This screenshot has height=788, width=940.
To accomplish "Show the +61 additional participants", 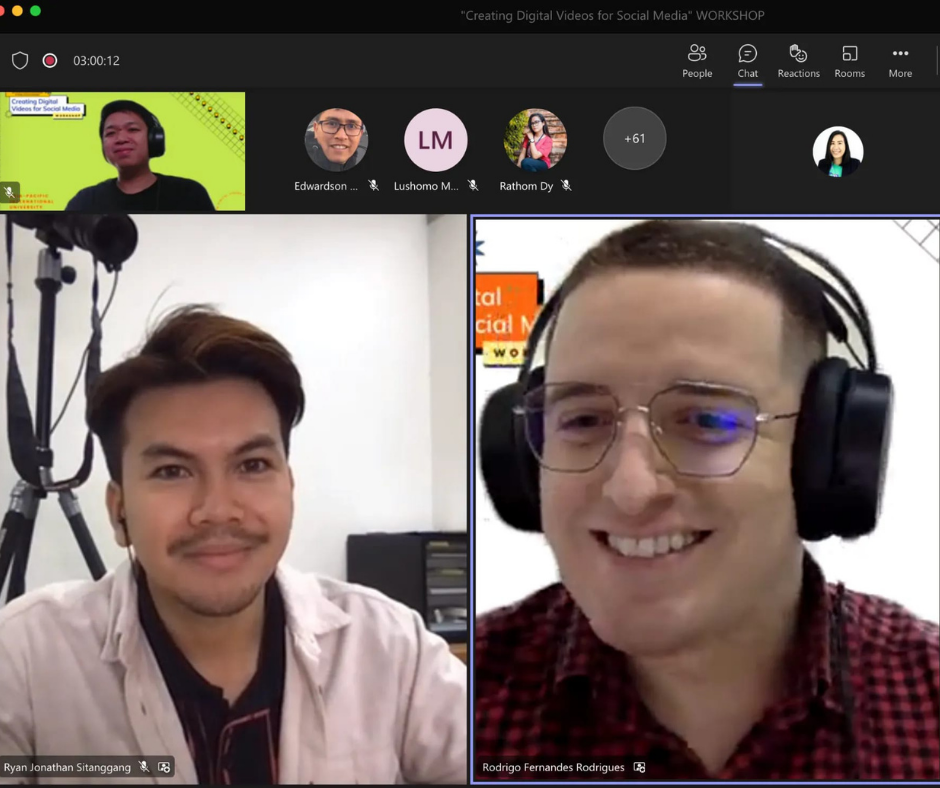I will 634,139.
